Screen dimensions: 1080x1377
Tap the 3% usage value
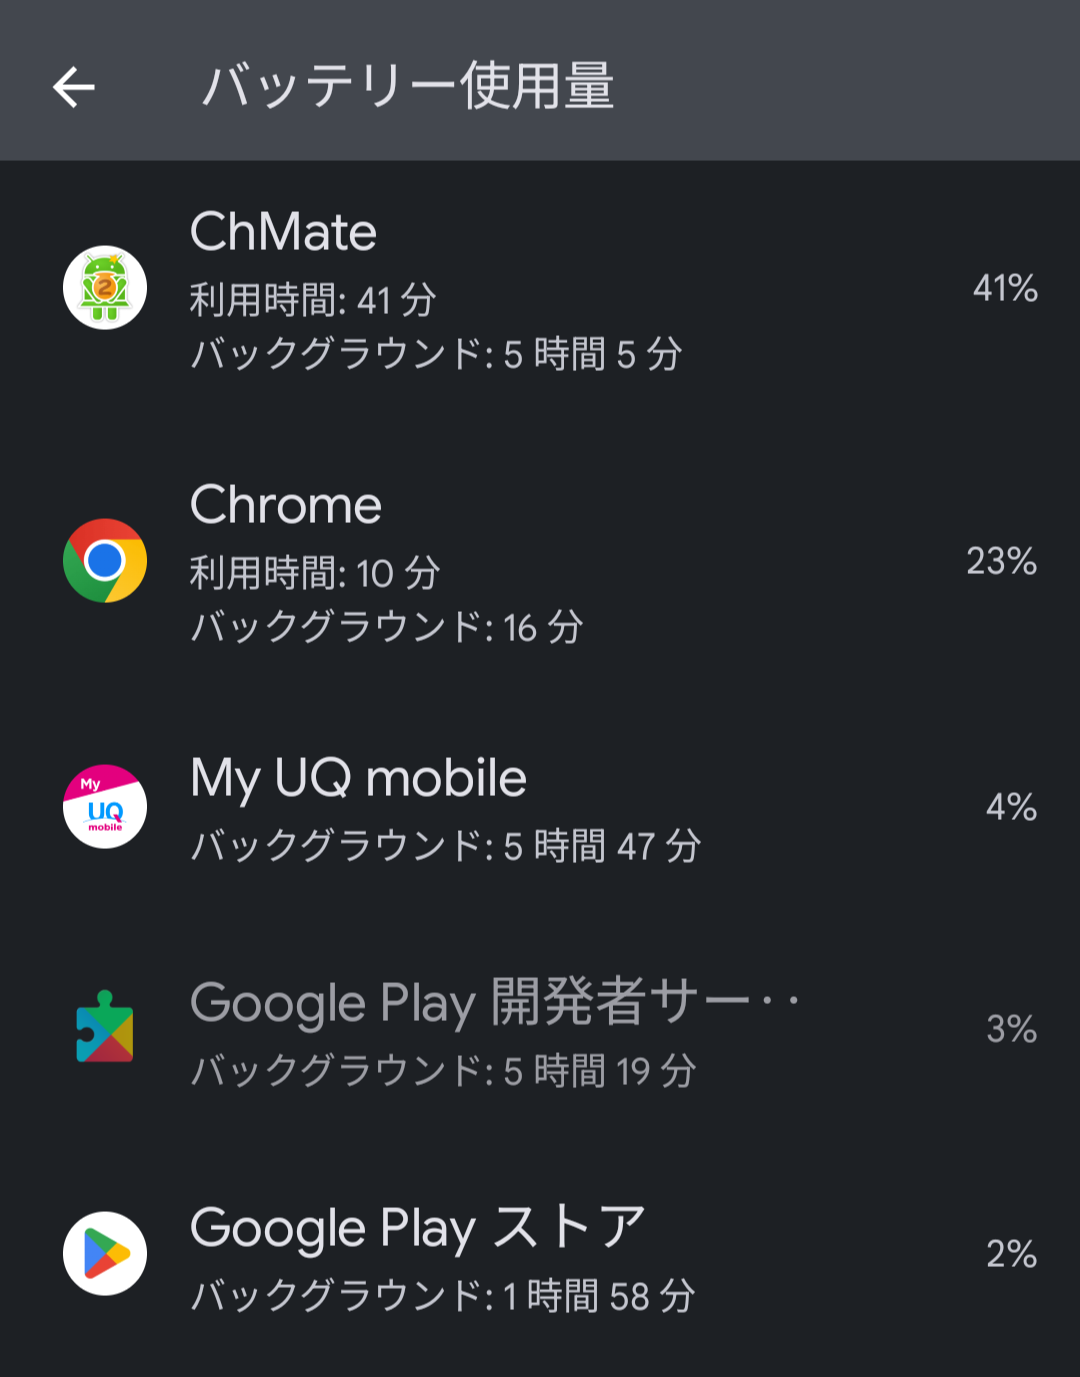1011,1029
